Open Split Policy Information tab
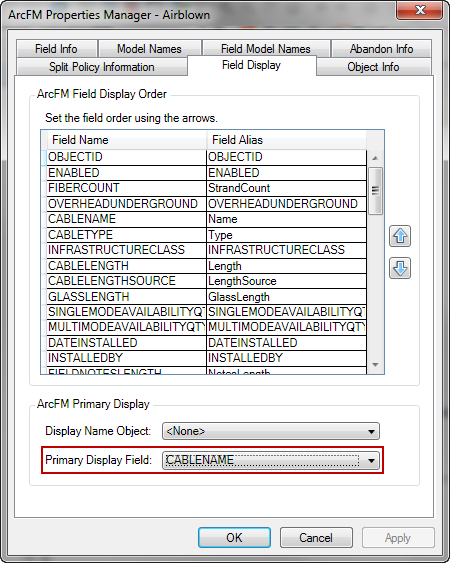 (x=102, y=67)
